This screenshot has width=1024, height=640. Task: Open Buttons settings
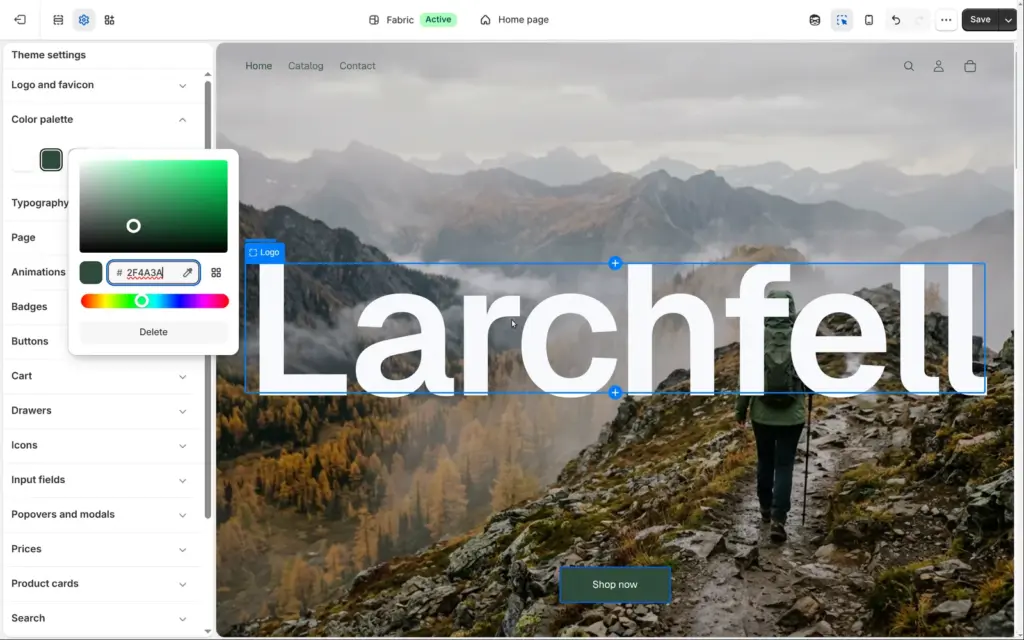tap(29, 342)
